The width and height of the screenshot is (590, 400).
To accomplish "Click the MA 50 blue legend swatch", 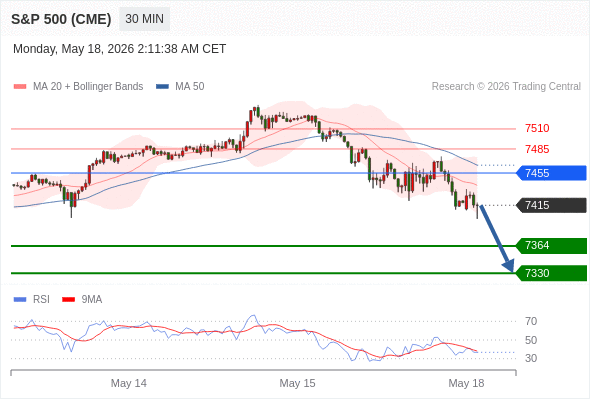I will [162, 87].
